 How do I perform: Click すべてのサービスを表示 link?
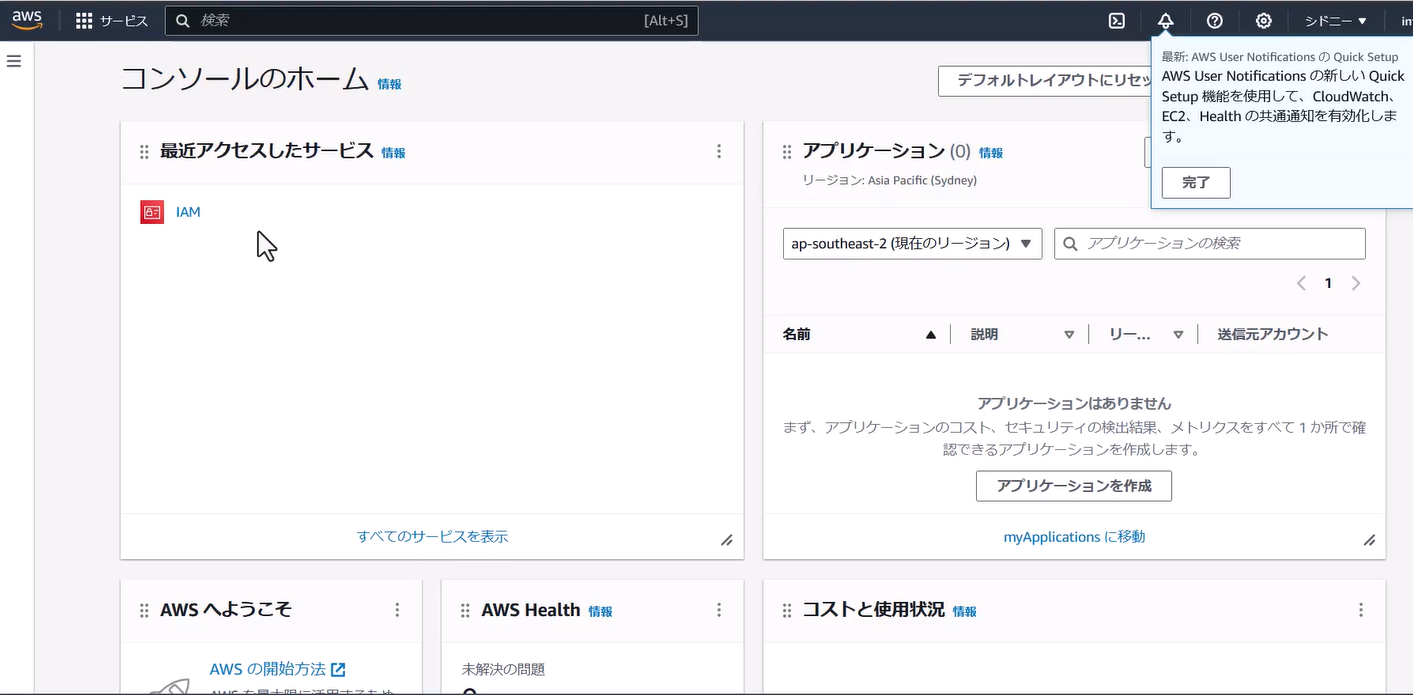click(432, 536)
